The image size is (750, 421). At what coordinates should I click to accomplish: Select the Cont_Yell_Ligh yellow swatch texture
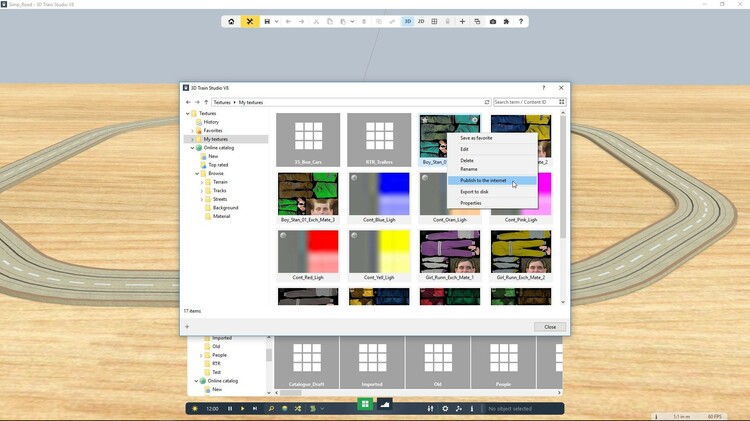point(379,255)
